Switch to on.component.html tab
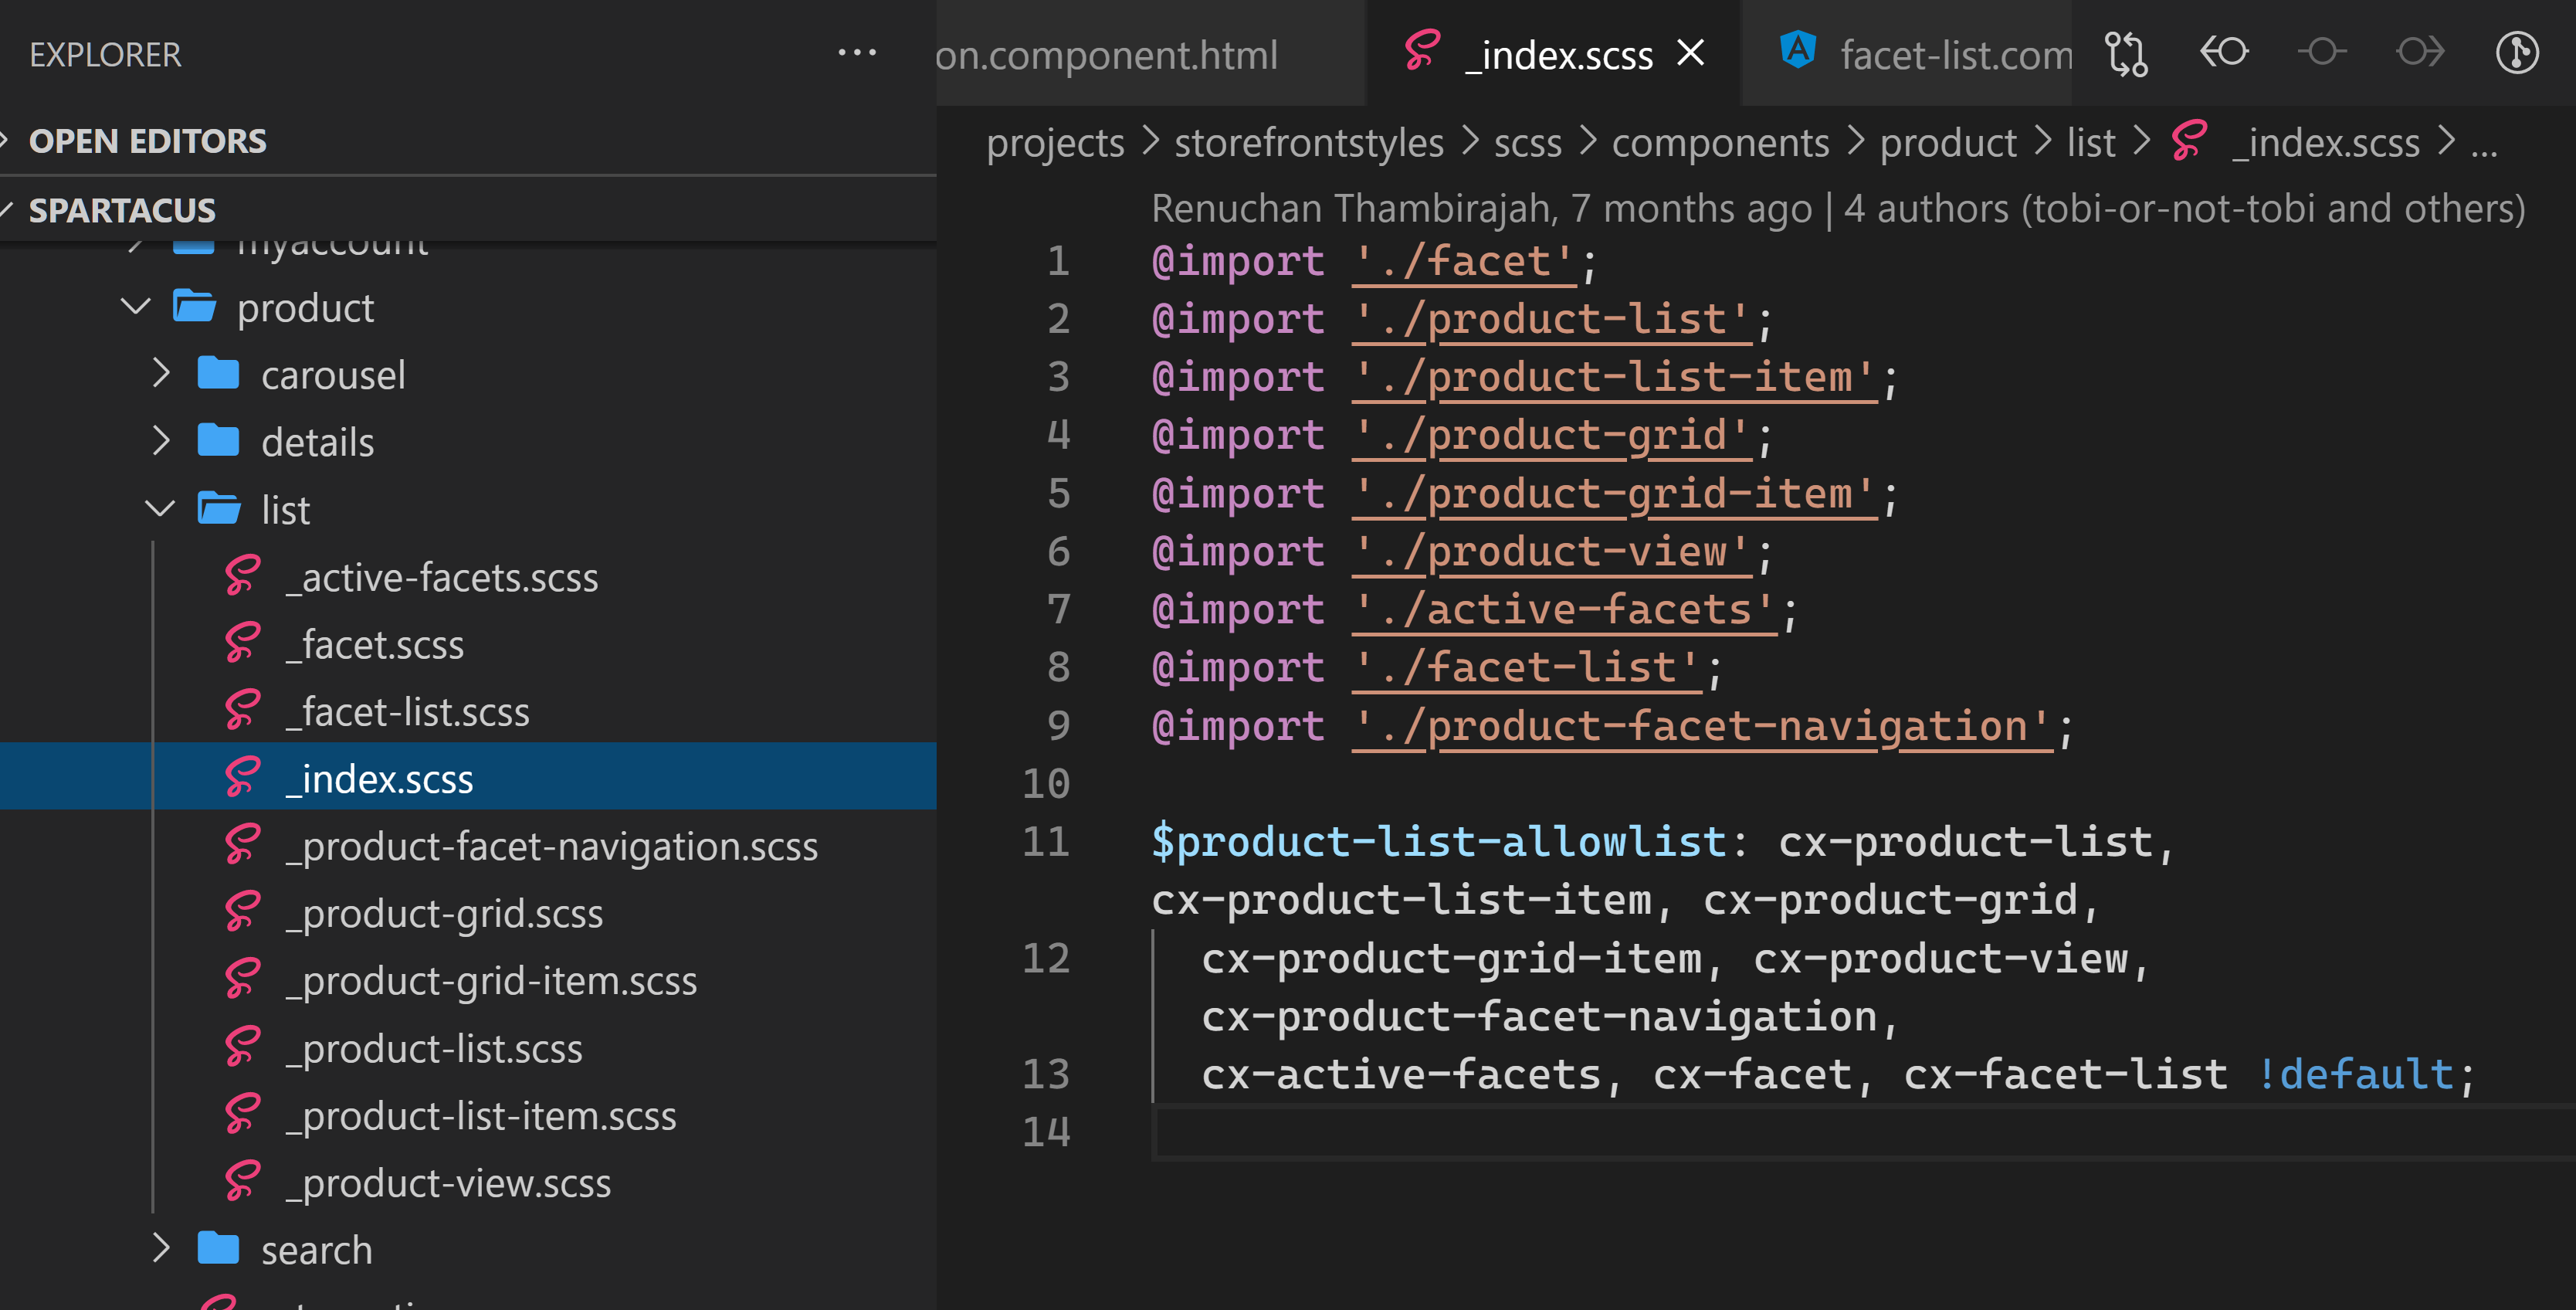This screenshot has width=2576, height=1310. [x=1106, y=55]
